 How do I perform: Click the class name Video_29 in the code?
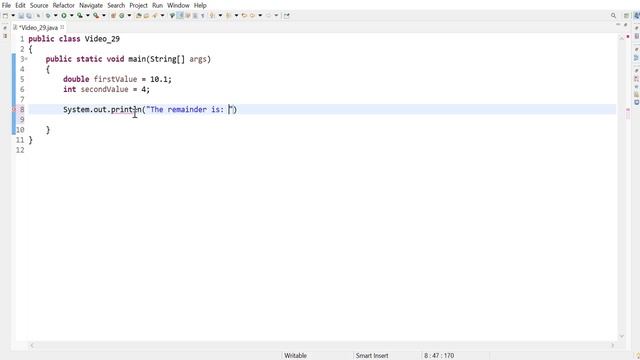[x=102, y=39]
